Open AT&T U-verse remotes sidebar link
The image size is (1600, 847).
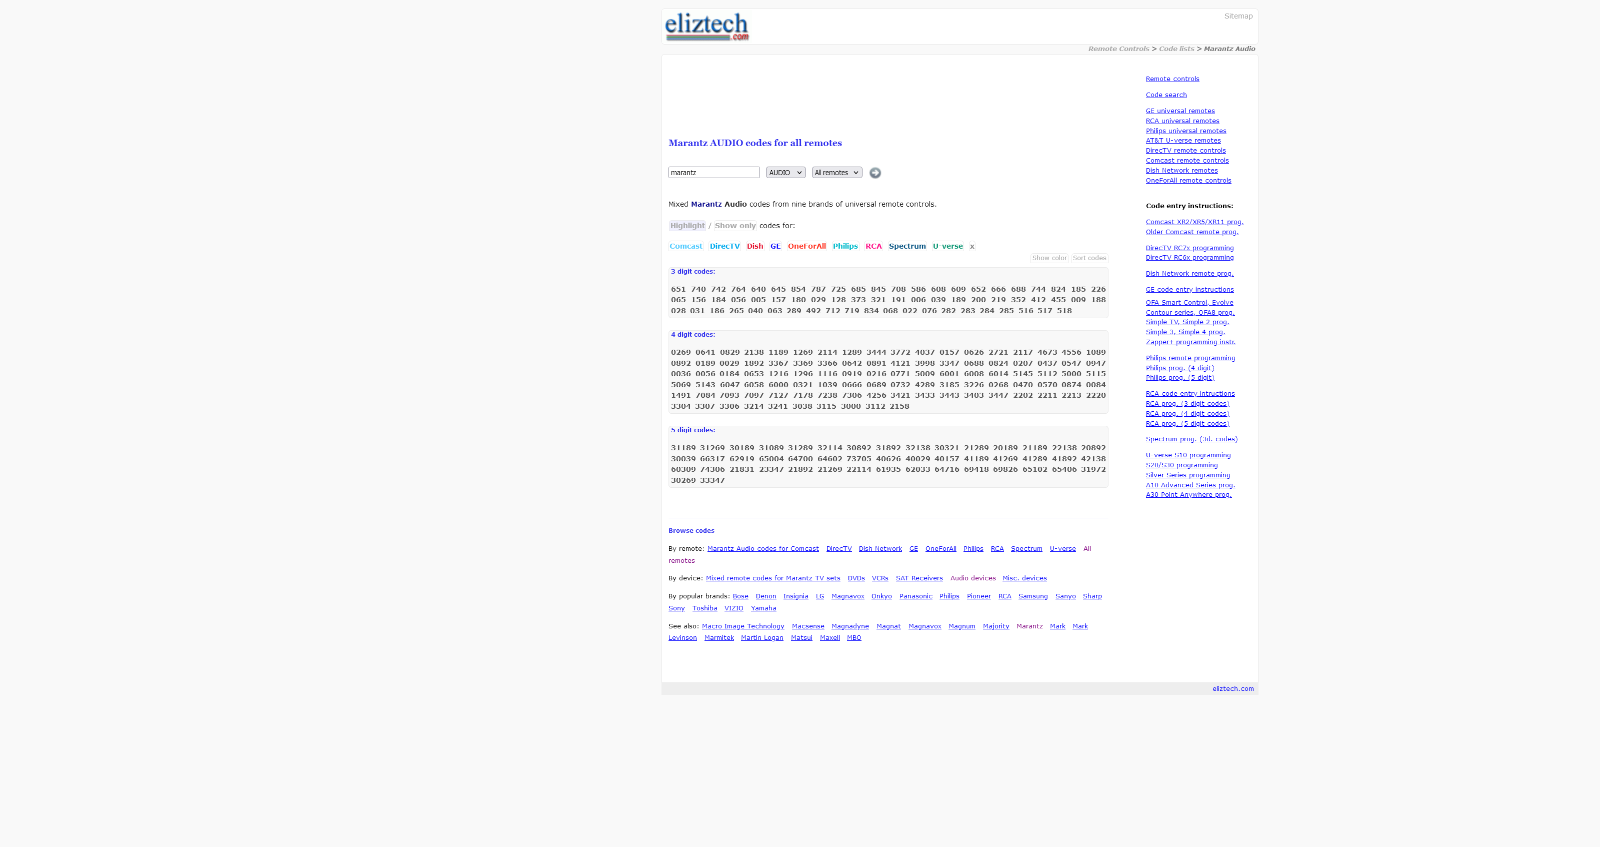pyautogui.click(x=1183, y=141)
